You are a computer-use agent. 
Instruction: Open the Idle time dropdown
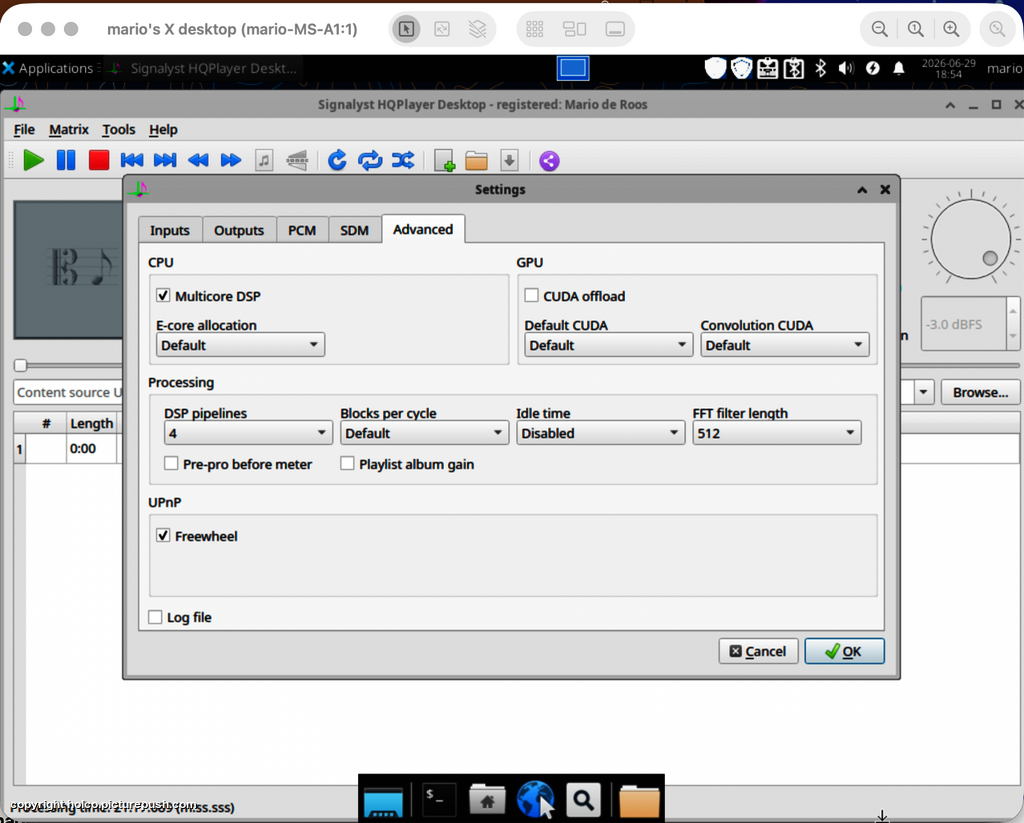[x=600, y=432]
